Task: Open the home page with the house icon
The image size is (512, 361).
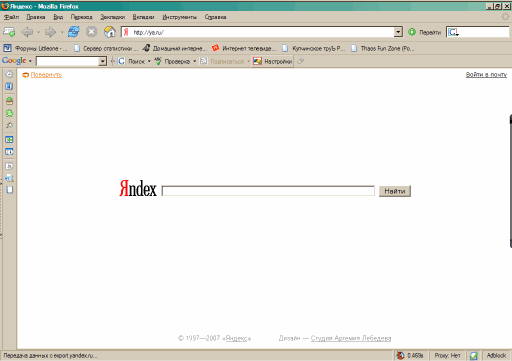Action: pyautogui.click(x=110, y=32)
